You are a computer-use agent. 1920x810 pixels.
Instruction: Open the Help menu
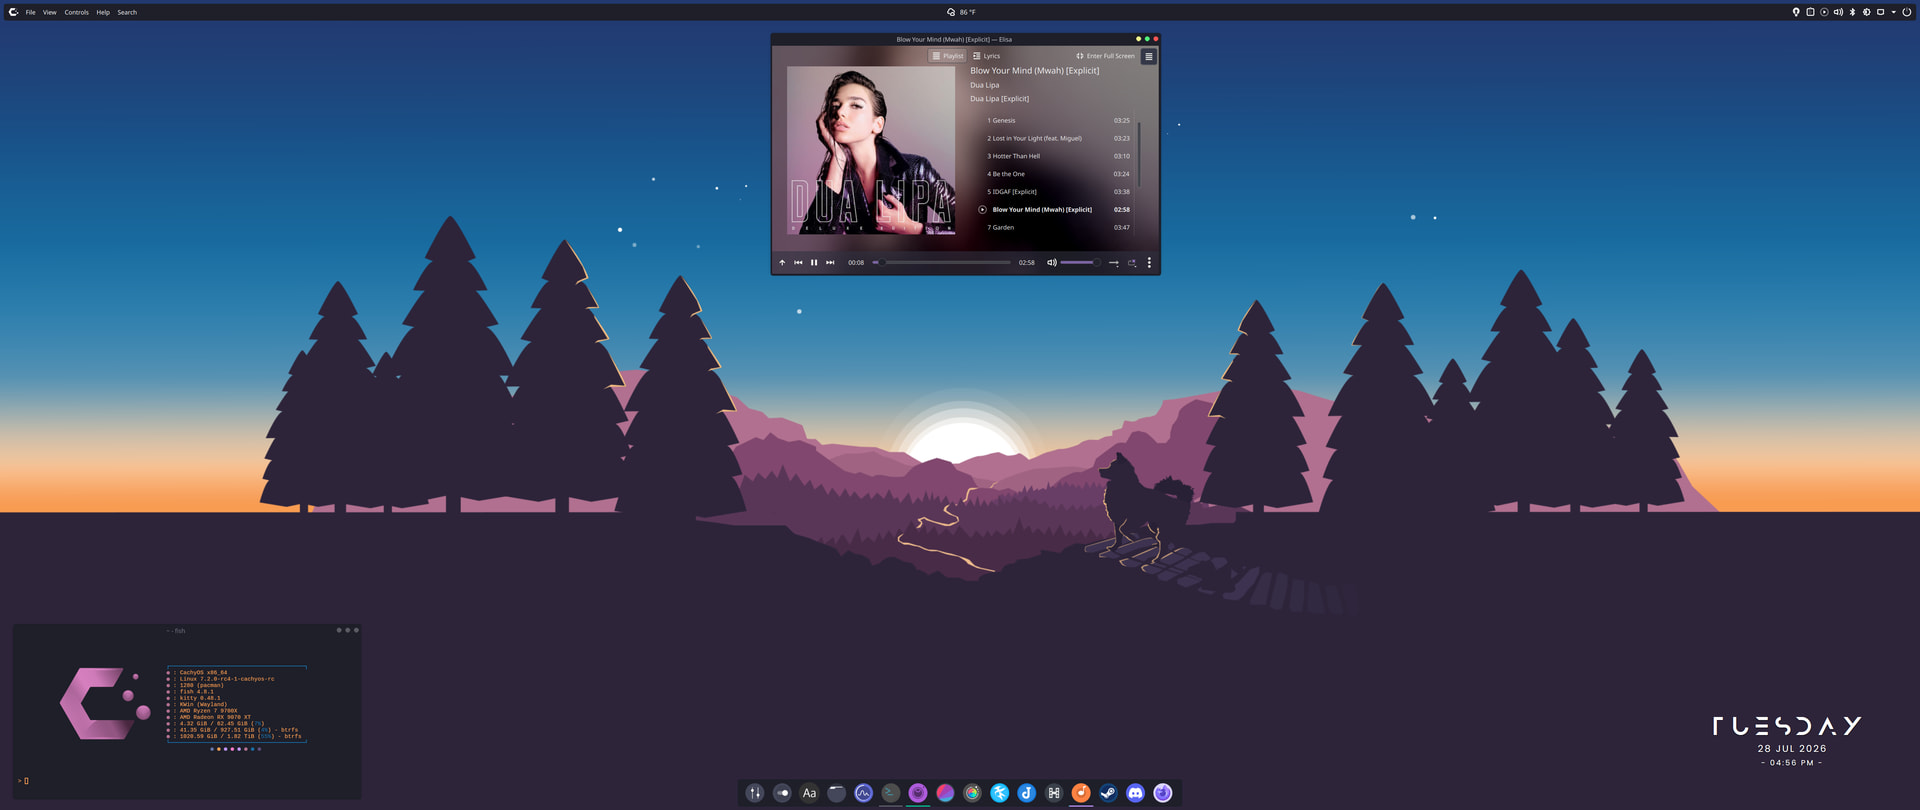pos(103,12)
